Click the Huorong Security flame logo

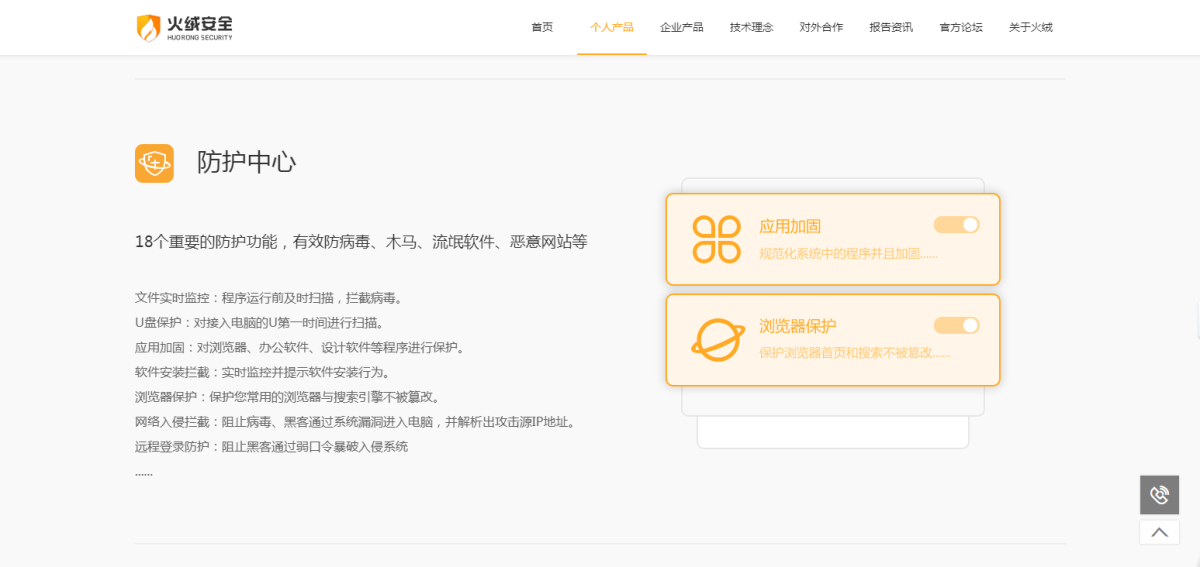click(149, 27)
